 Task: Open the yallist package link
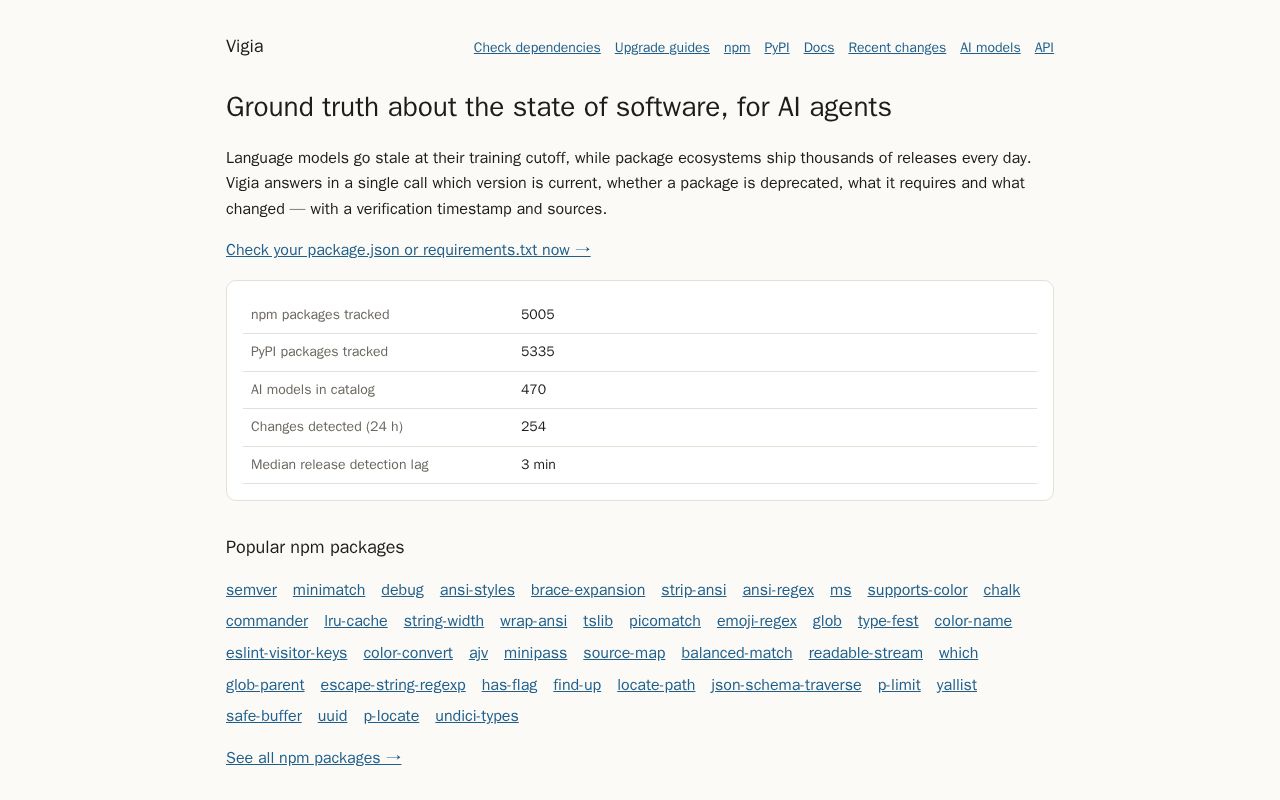tap(957, 685)
